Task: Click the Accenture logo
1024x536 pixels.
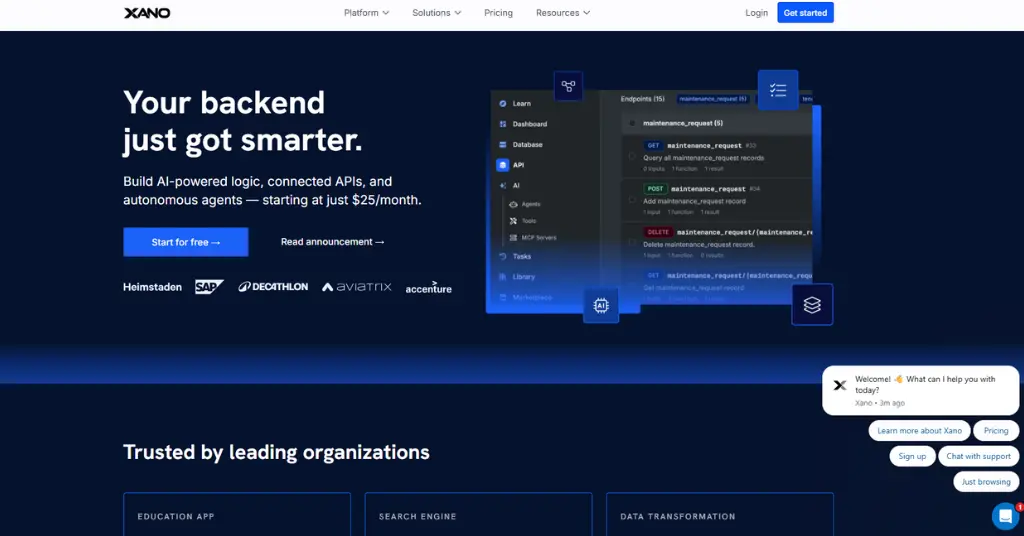Action: coord(428,288)
